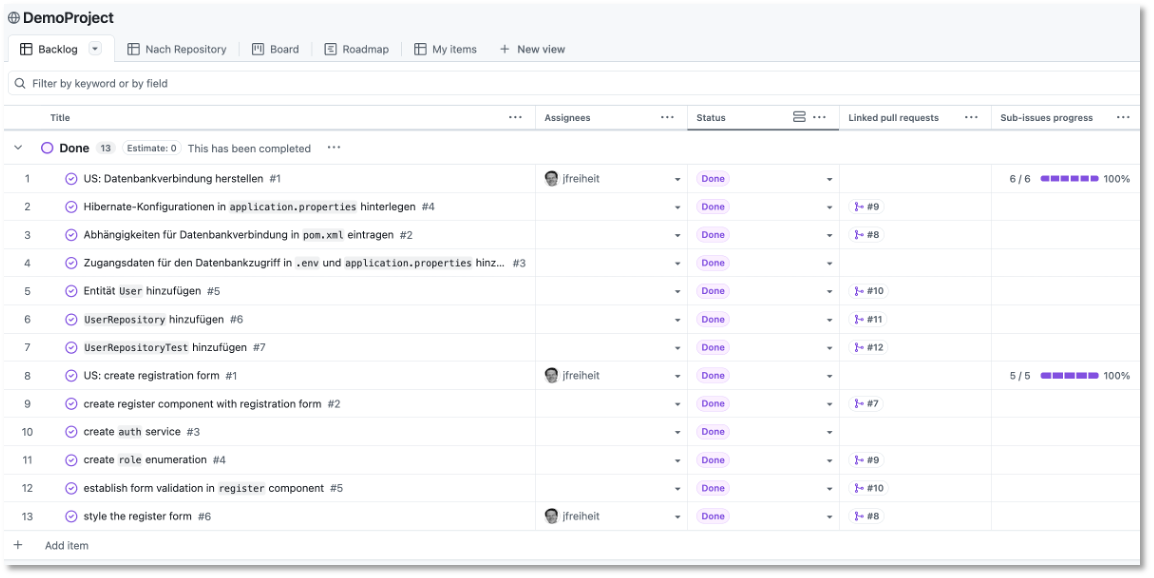Open pull request #10 in form validation row
This screenshot has width=1154, height=578.
click(868, 488)
